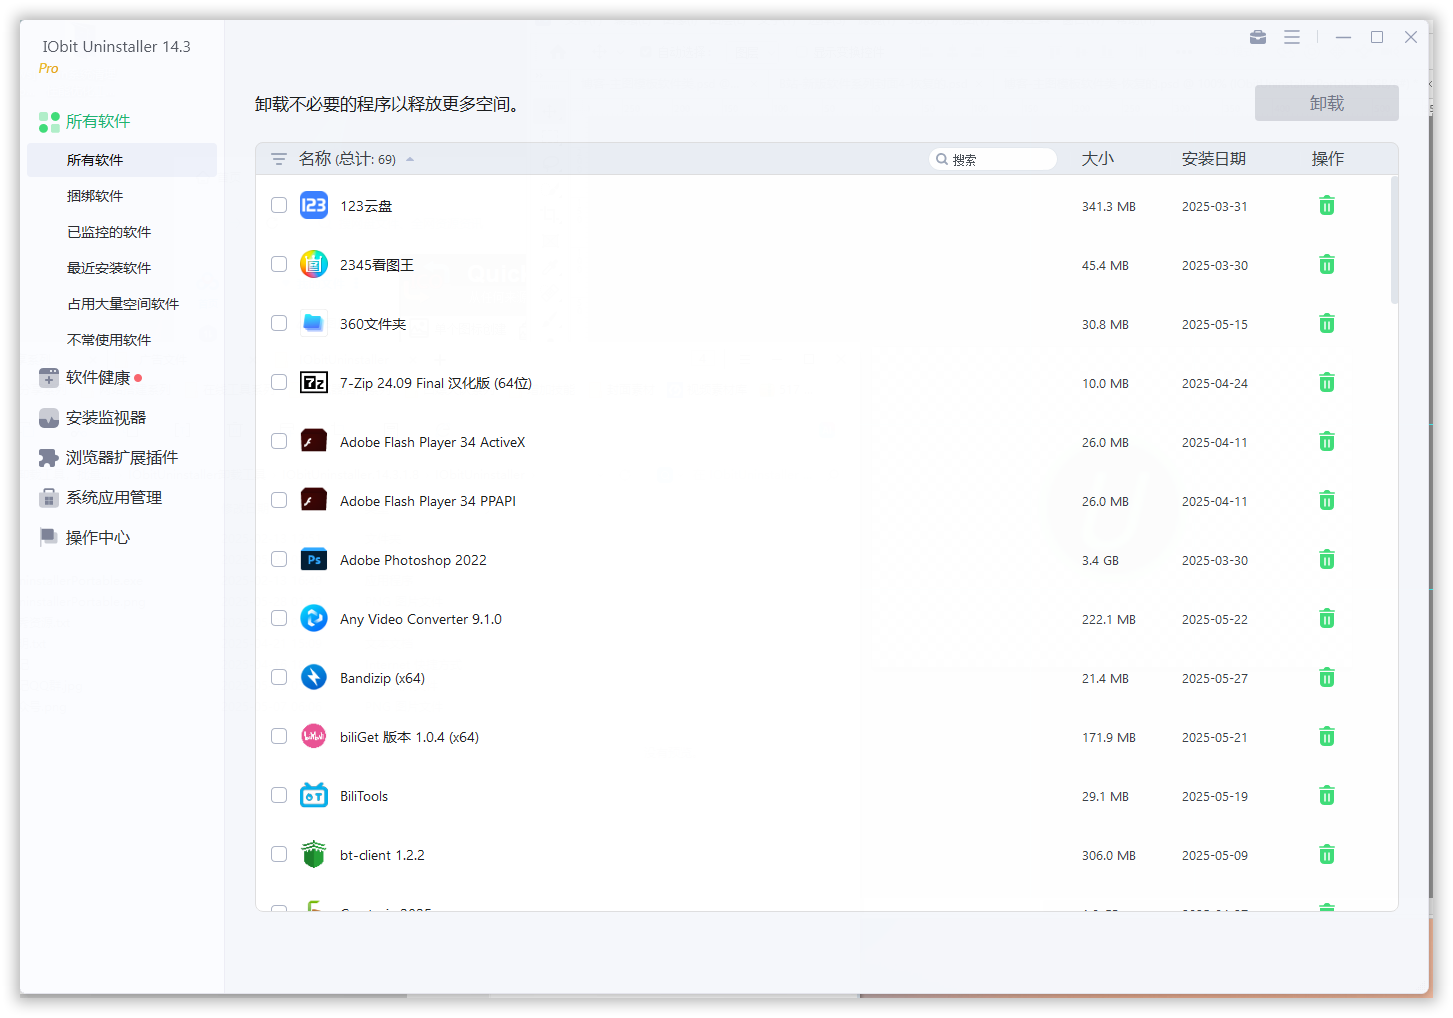Click the 7-Zip app icon
The width and height of the screenshot is (1453, 1018).
point(314,382)
